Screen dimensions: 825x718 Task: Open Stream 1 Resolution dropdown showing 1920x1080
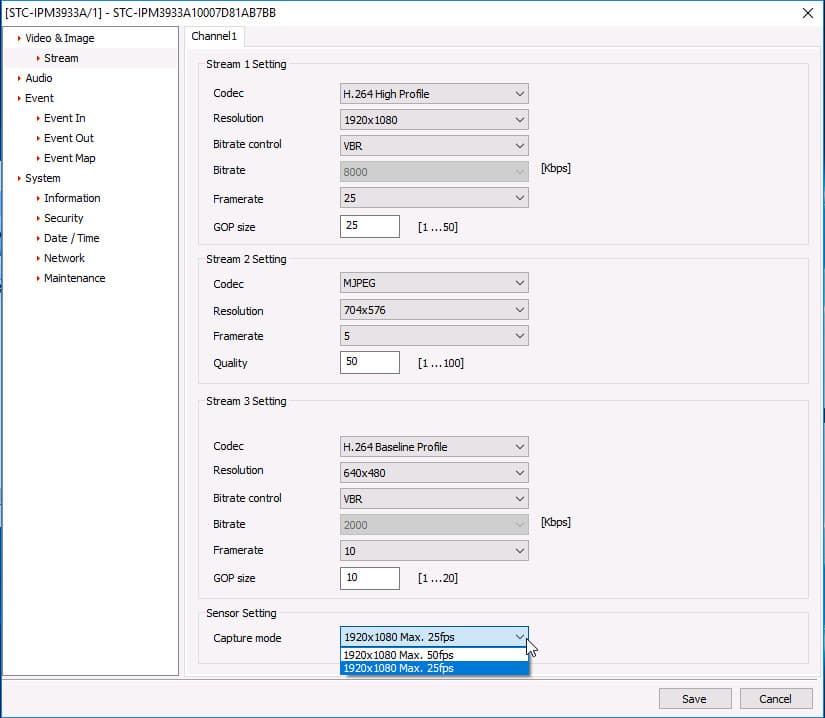[434, 120]
